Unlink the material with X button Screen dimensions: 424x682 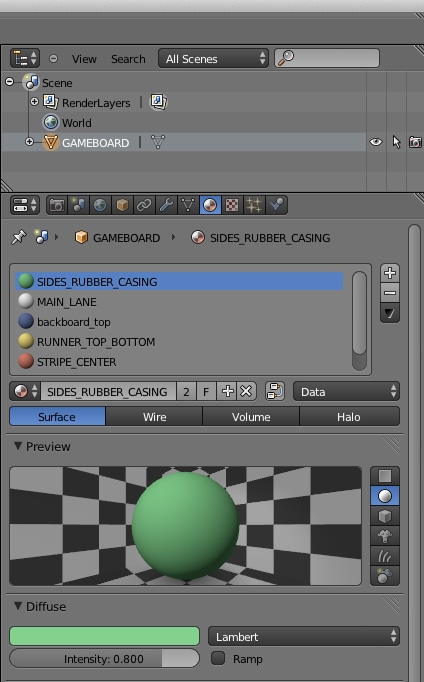[x=246, y=391]
